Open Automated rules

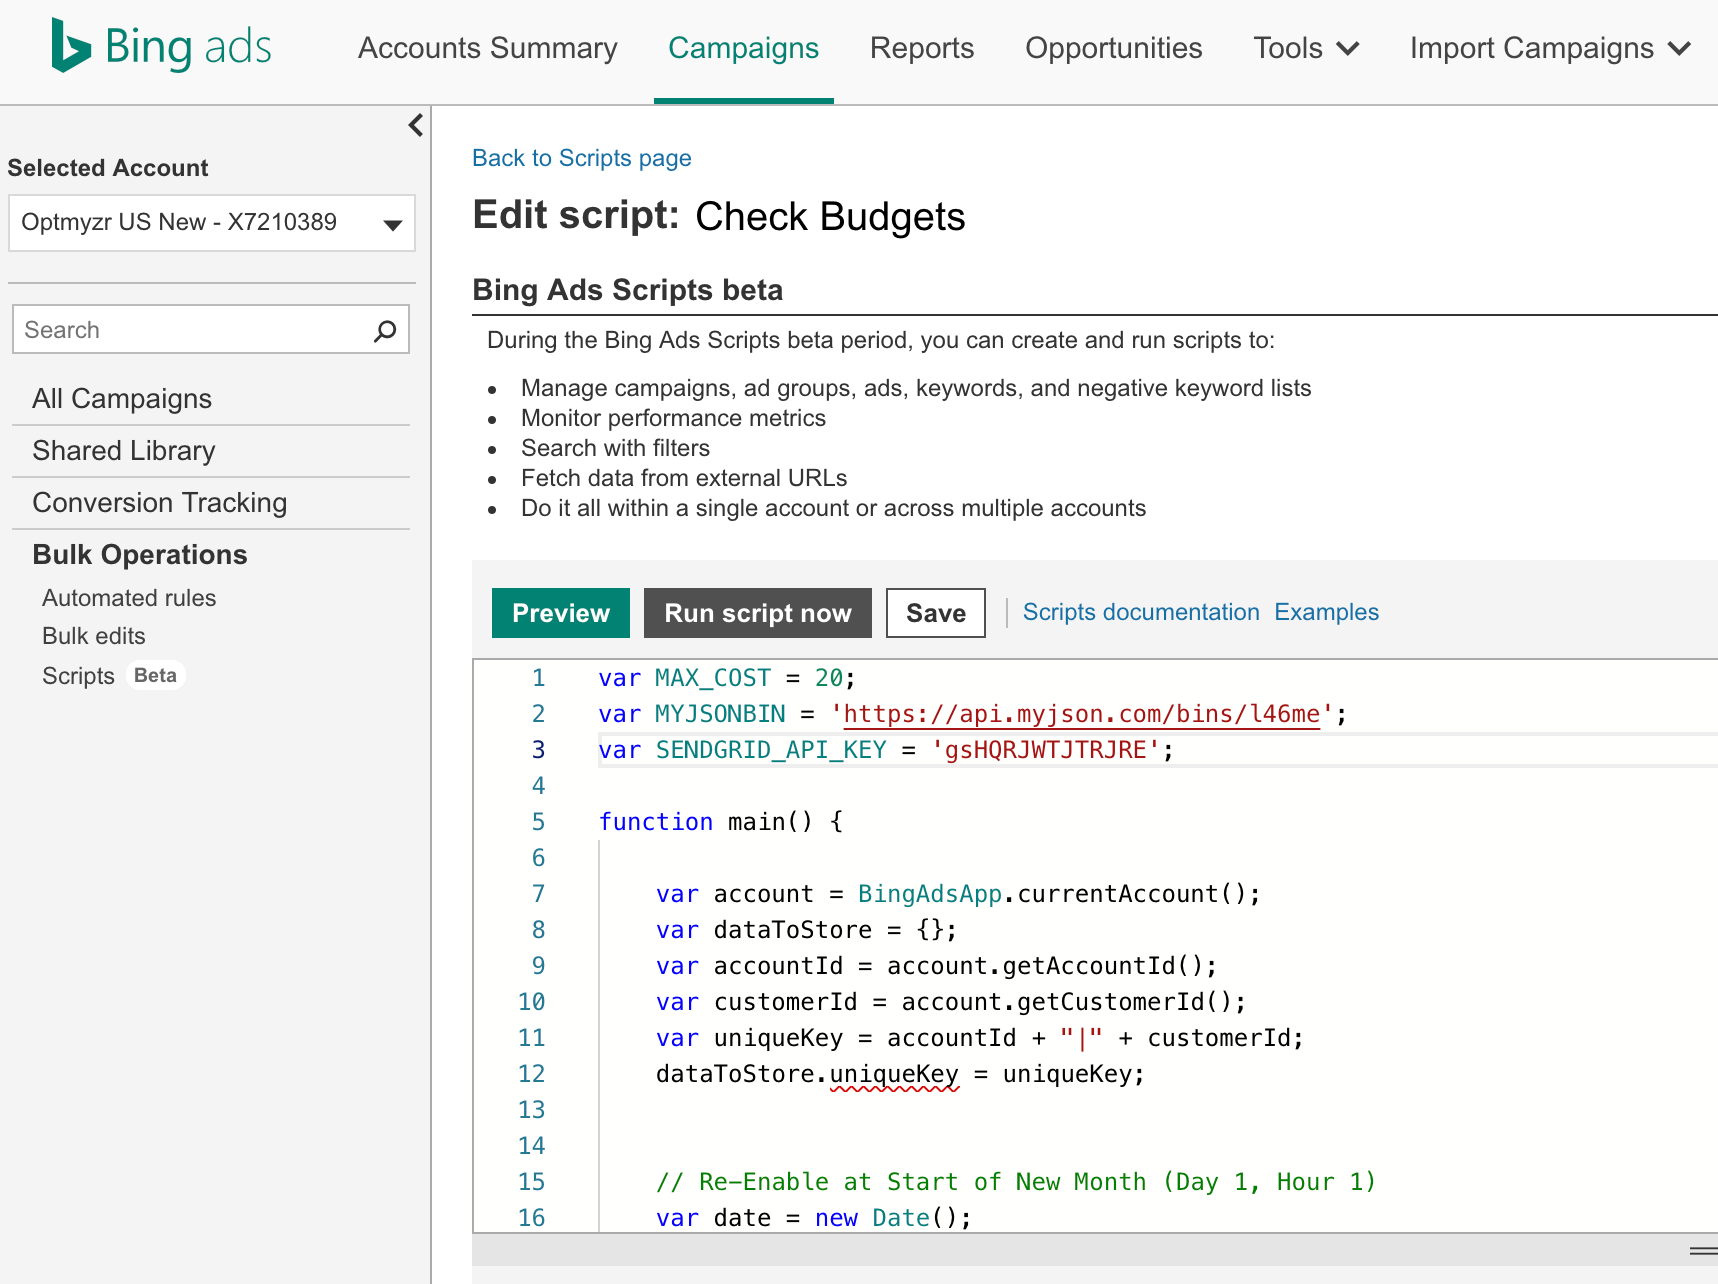pyautogui.click(x=129, y=598)
